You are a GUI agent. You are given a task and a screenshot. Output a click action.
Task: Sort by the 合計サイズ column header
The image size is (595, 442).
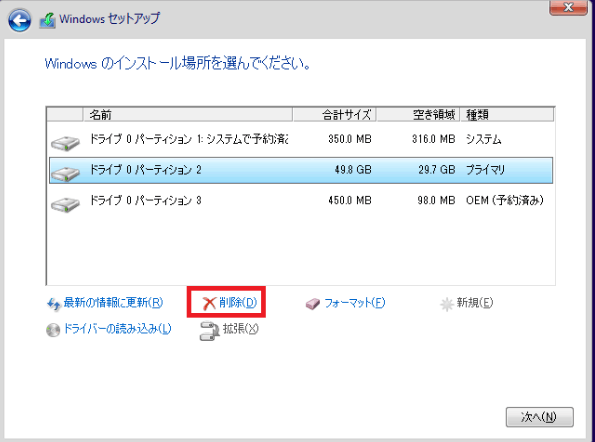click(334, 115)
